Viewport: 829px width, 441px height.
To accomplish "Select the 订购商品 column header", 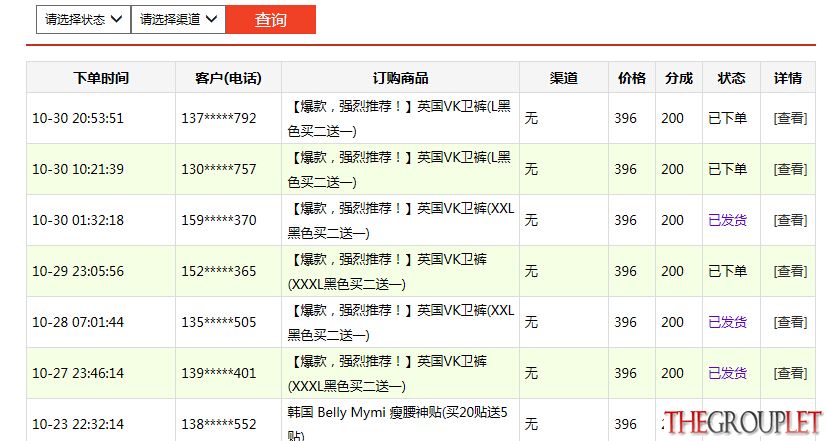I will [400, 78].
